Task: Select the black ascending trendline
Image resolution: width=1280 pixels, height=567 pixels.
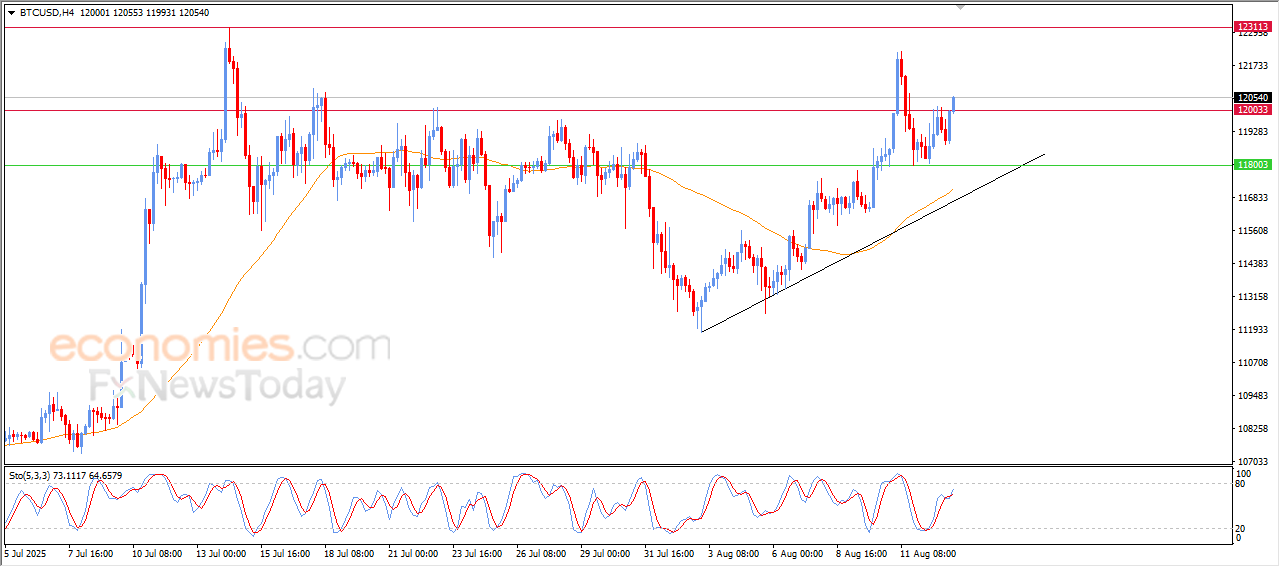Action: click(x=872, y=243)
